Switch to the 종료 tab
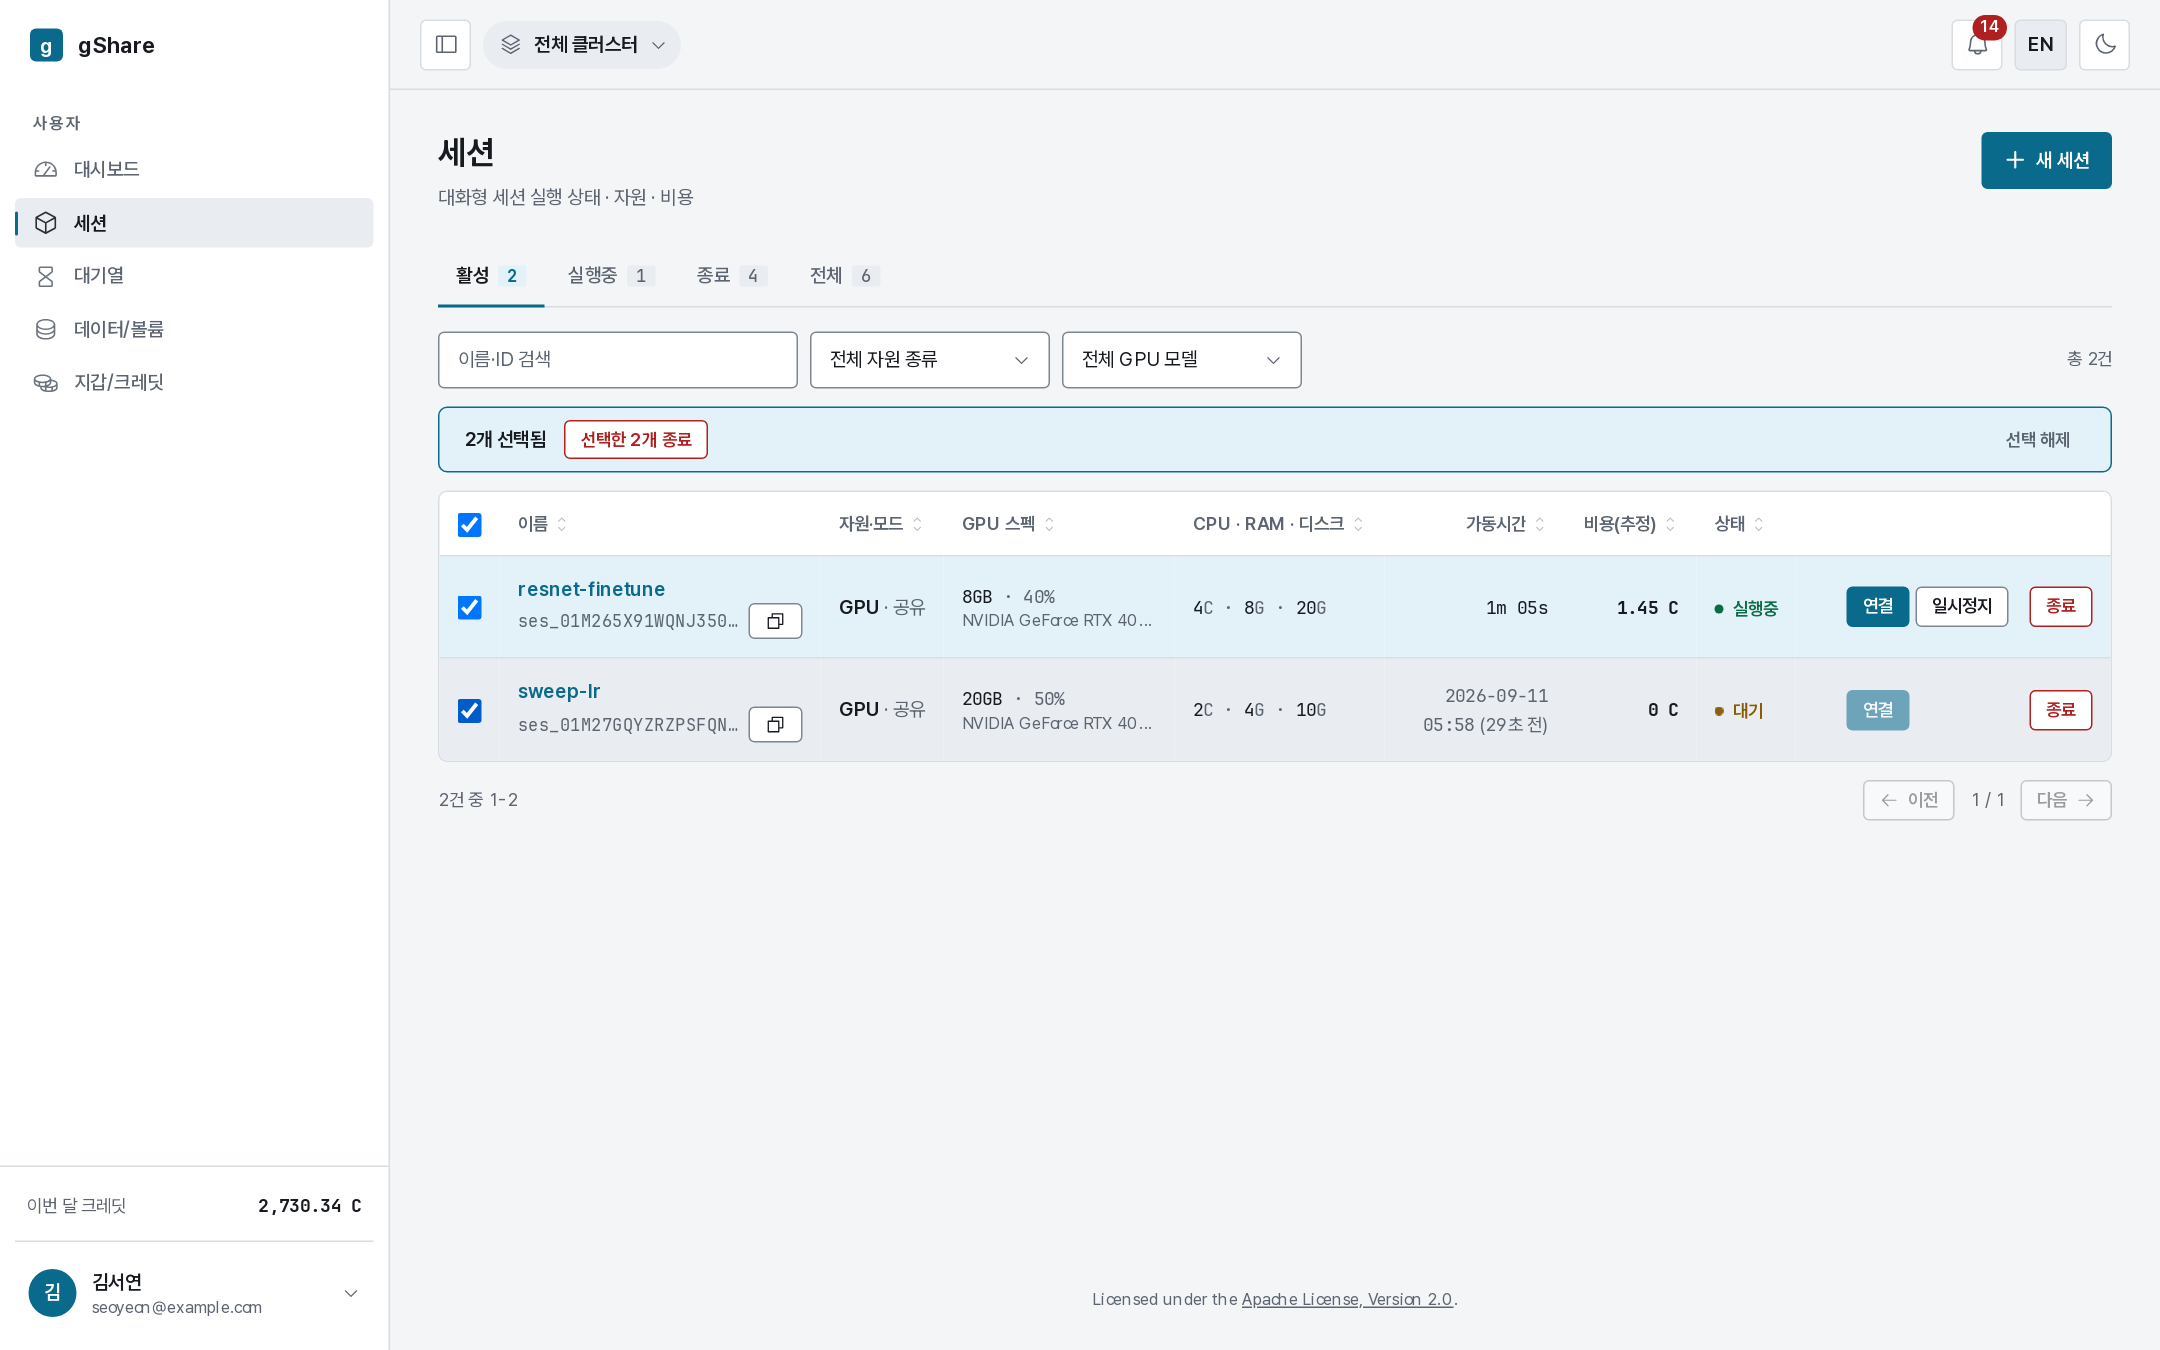 point(732,276)
